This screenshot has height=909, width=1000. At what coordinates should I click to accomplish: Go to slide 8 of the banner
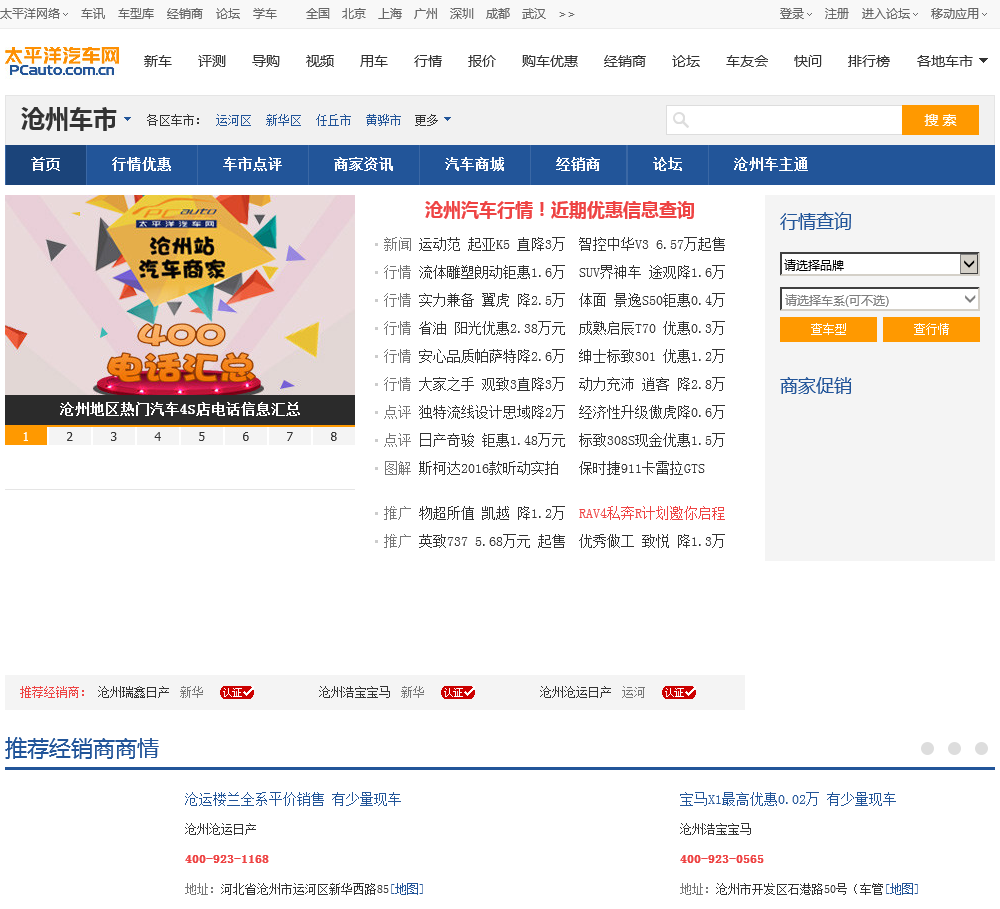point(334,436)
